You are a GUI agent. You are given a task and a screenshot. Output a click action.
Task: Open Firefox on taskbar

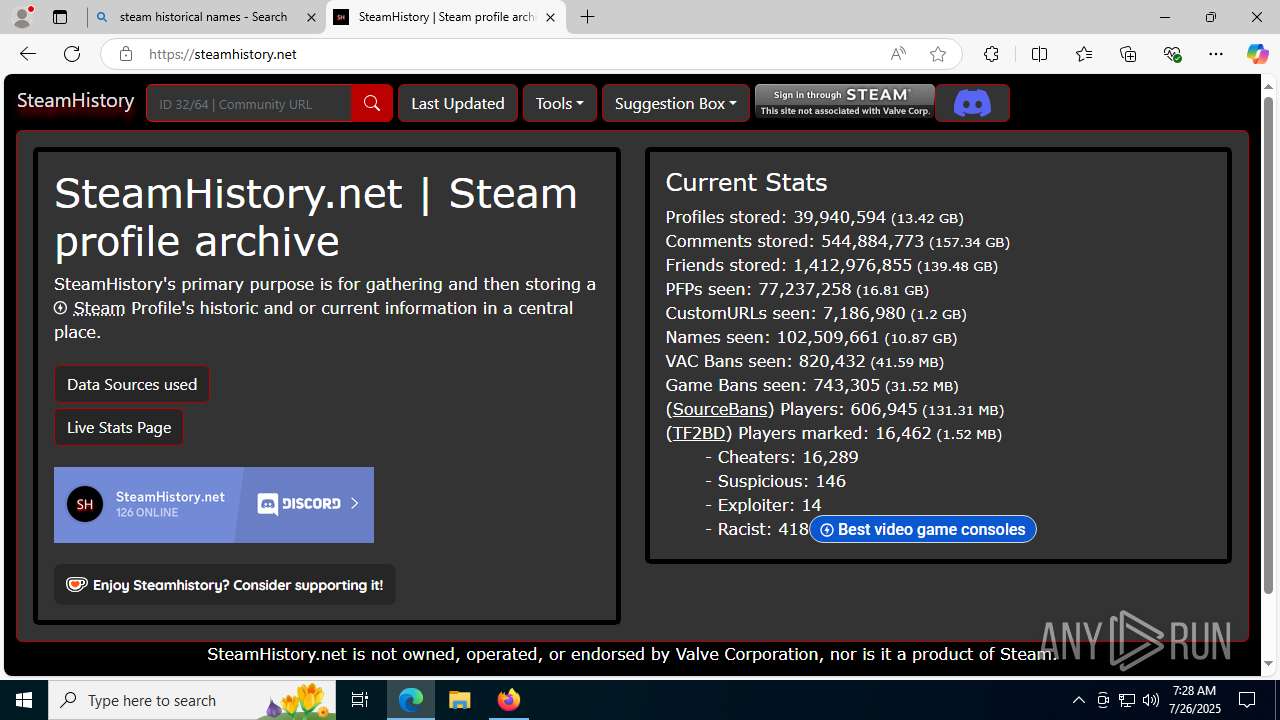coord(509,700)
